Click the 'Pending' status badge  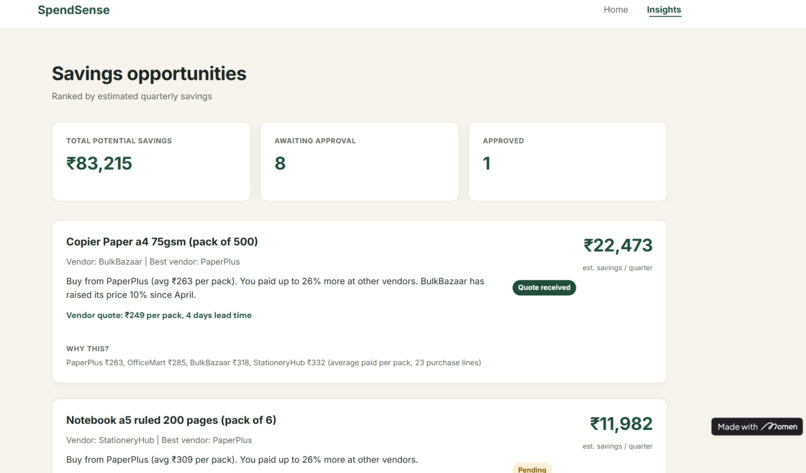[532, 468]
